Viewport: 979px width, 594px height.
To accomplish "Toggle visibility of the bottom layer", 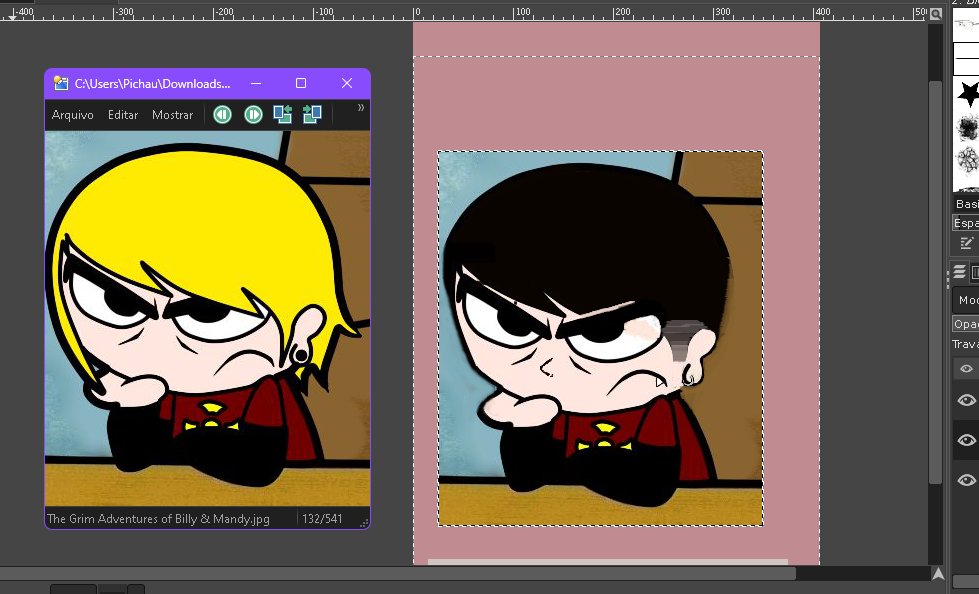I will click(967, 480).
